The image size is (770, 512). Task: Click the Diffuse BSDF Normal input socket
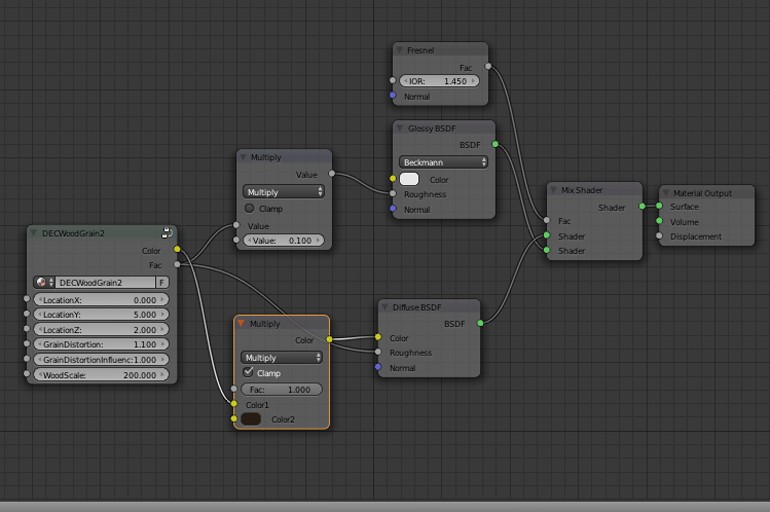click(x=378, y=367)
